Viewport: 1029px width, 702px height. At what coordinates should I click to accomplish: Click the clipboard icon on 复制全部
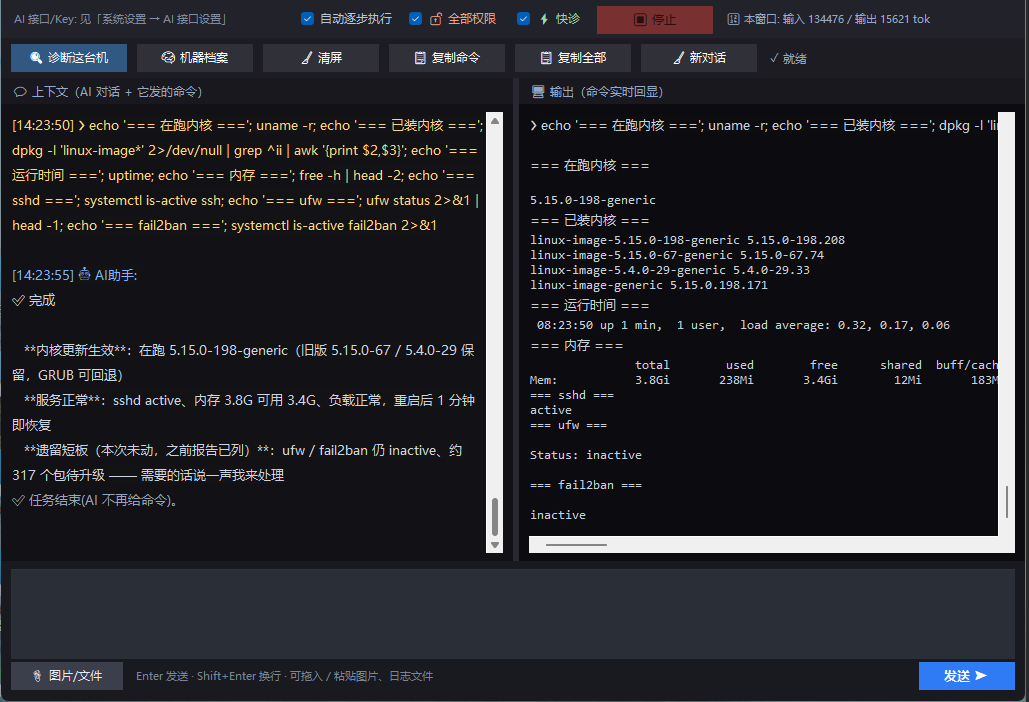tap(546, 58)
